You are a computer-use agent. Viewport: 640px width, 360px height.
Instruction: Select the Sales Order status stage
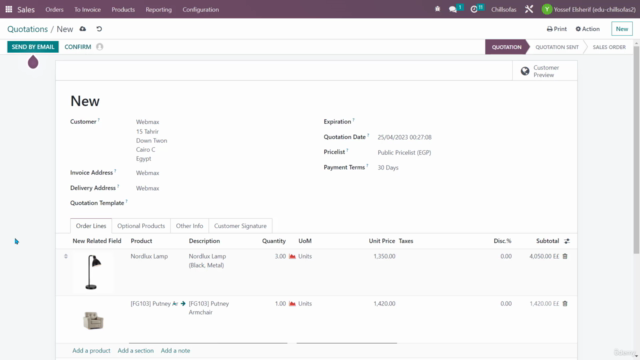point(609,47)
